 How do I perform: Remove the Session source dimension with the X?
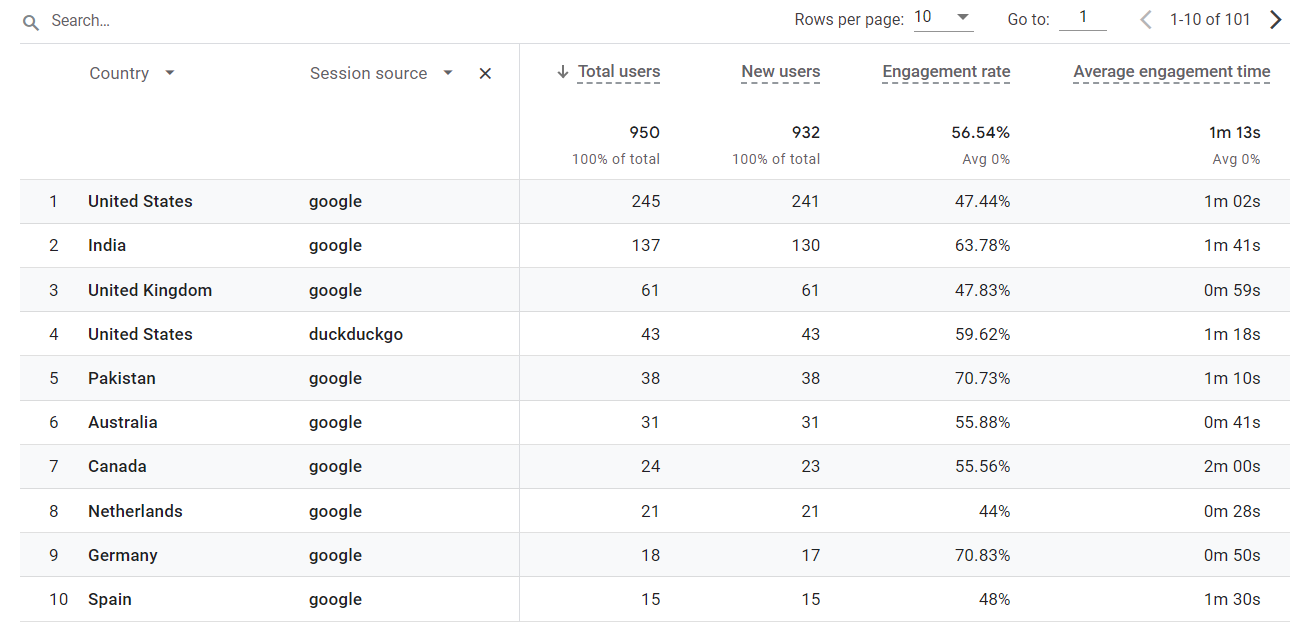coord(485,73)
